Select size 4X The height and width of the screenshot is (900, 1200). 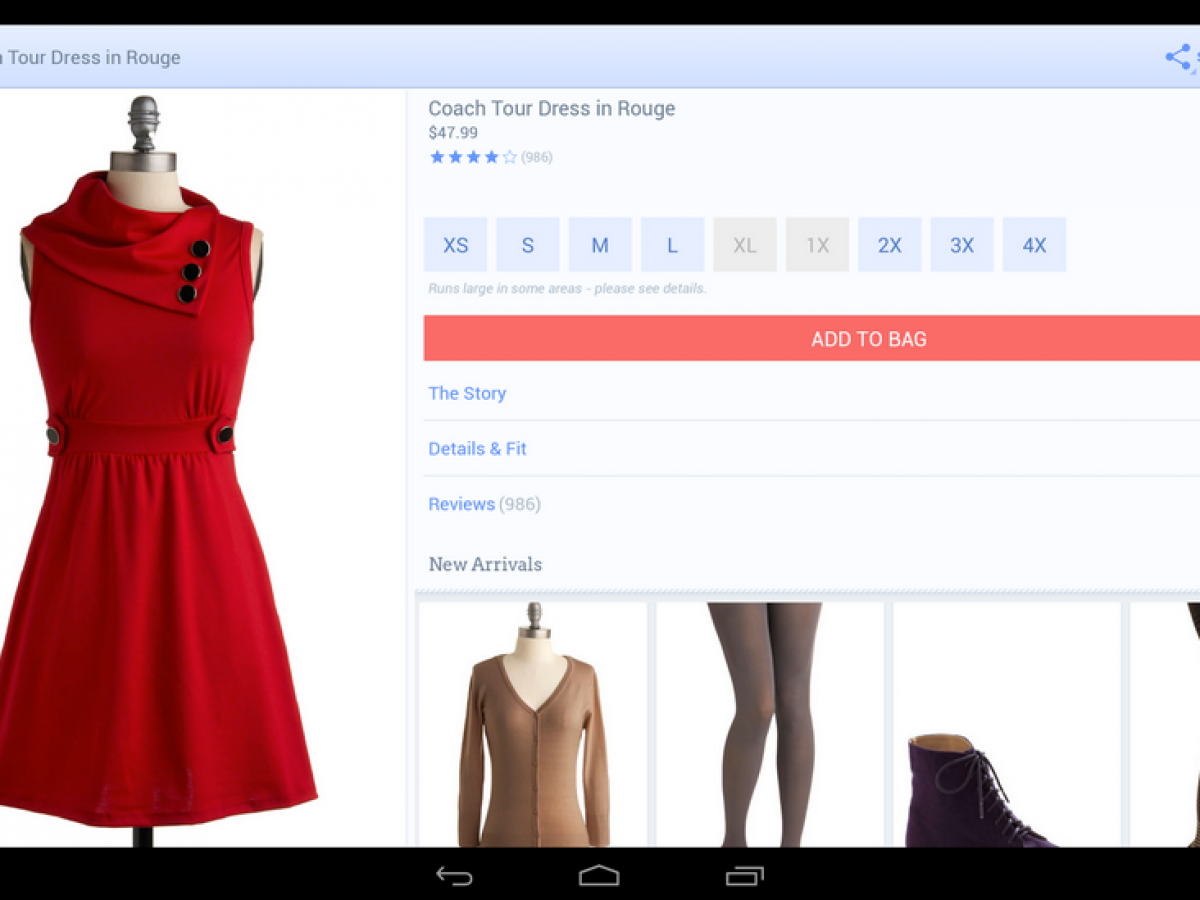(x=1034, y=245)
